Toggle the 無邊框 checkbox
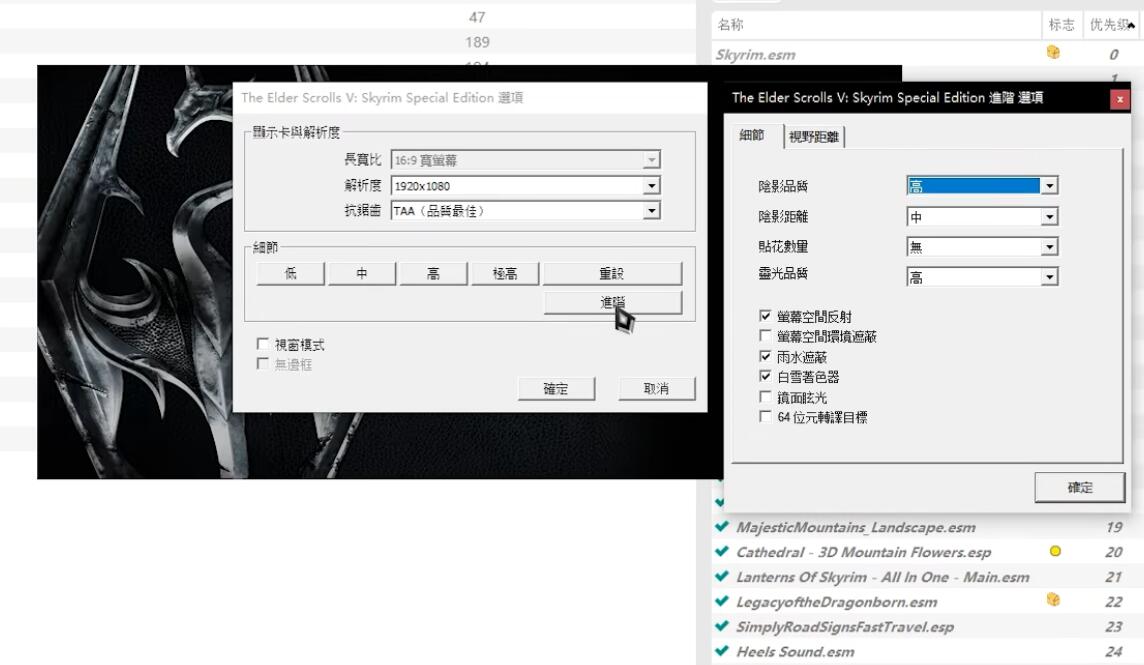1144x665 pixels. [263, 364]
